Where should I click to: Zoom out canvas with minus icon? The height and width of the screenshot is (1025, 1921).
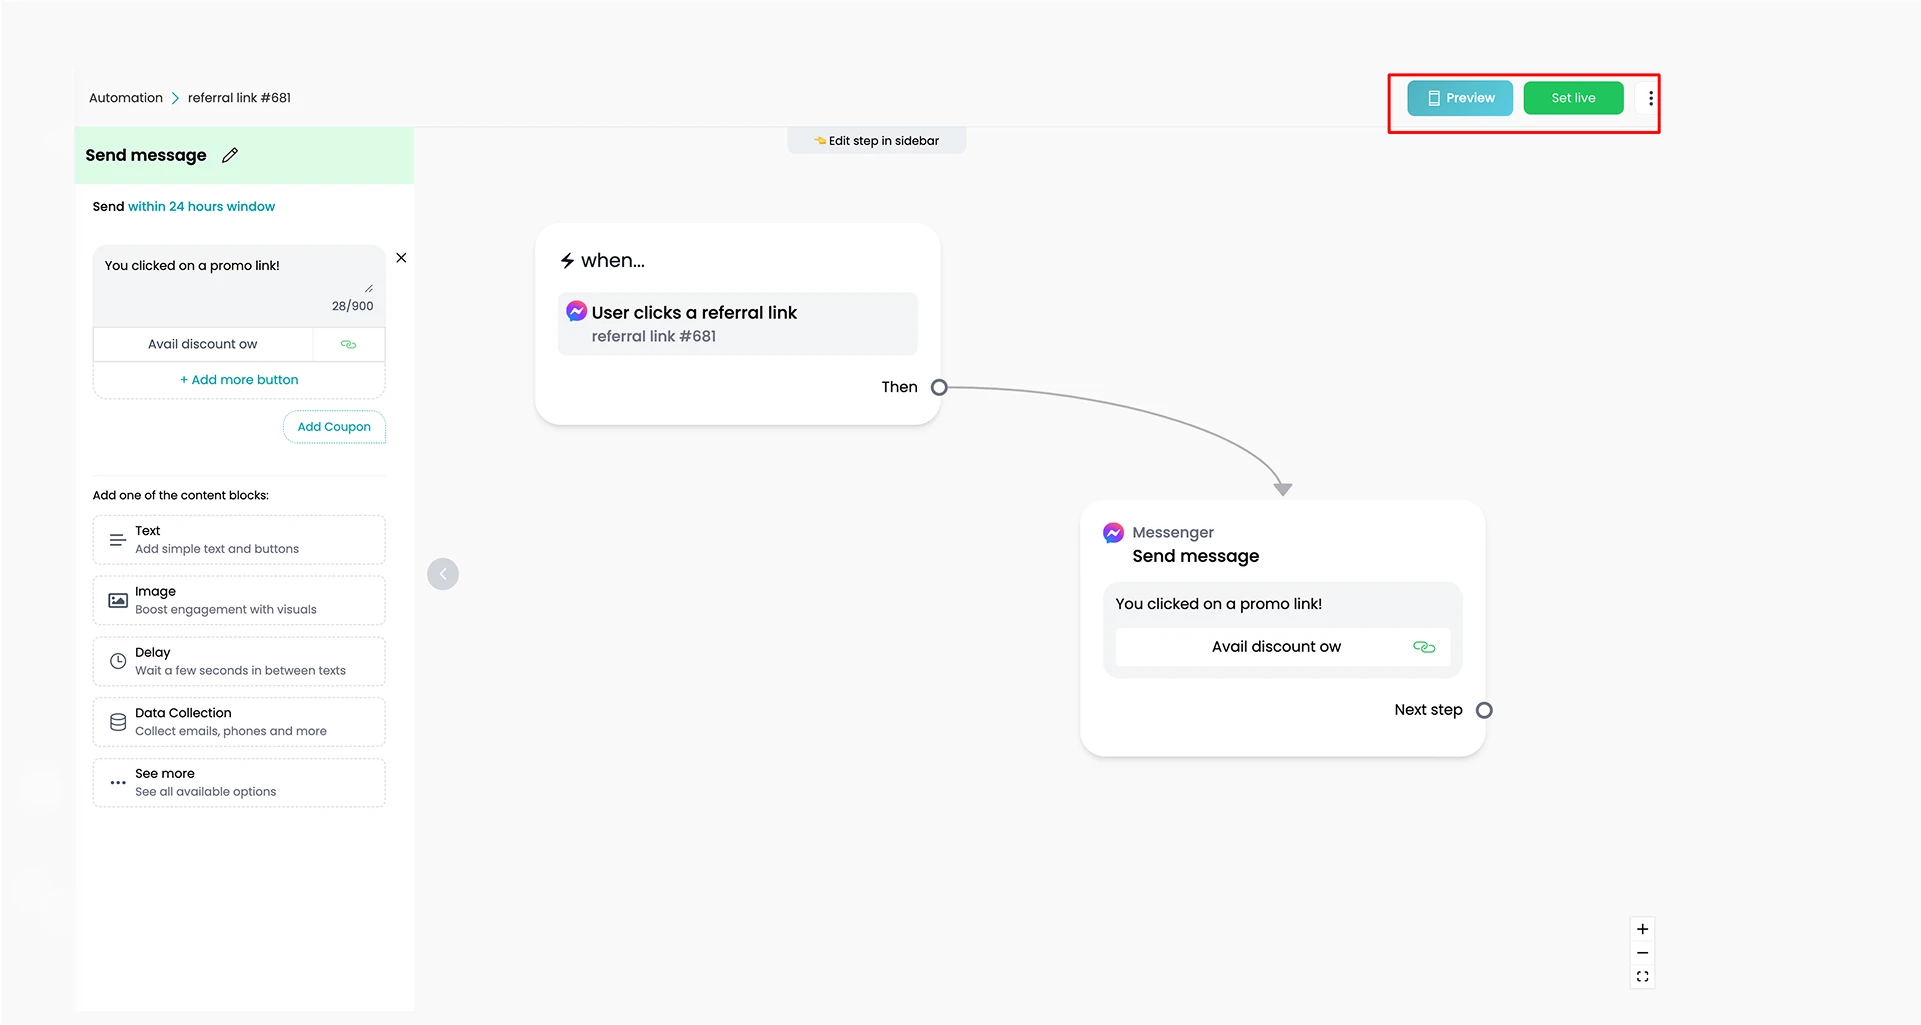[x=1642, y=953]
